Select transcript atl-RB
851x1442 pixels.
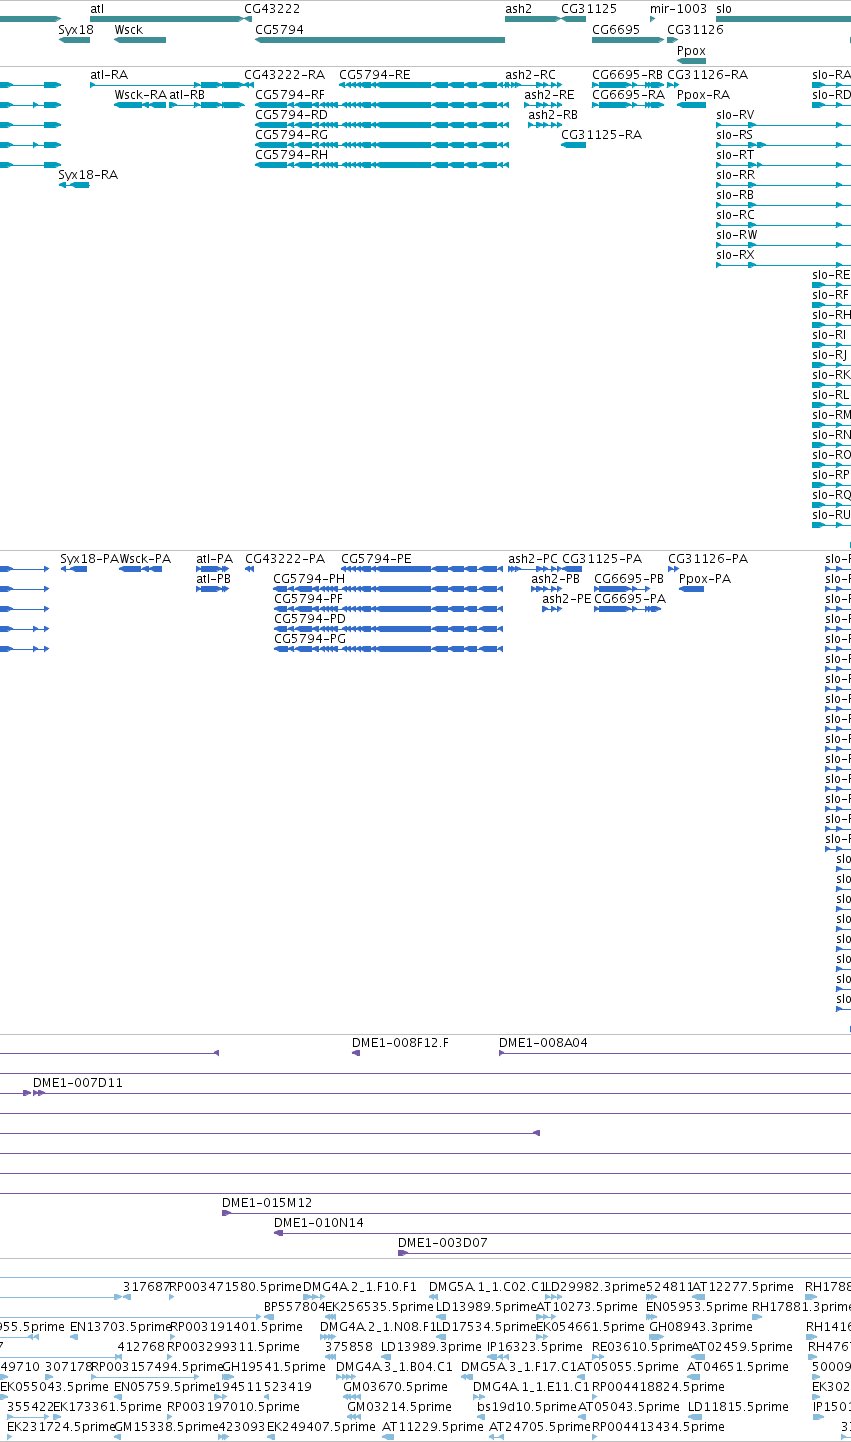[187, 95]
